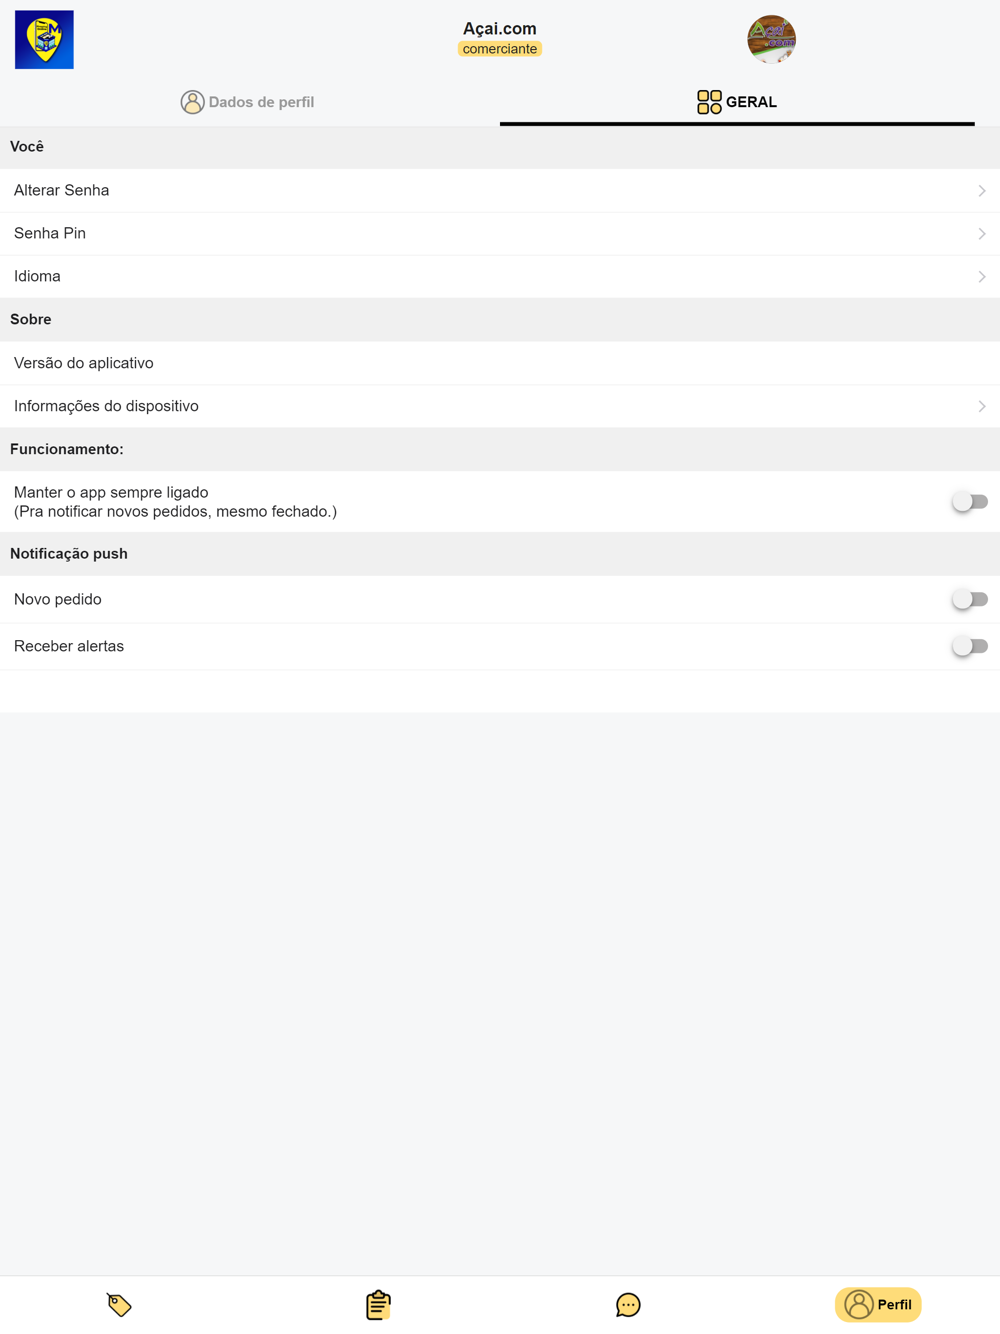Open the chat bubble icon
The image size is (1000, 1334).
pyautogui.click(x=628, y=1305)
